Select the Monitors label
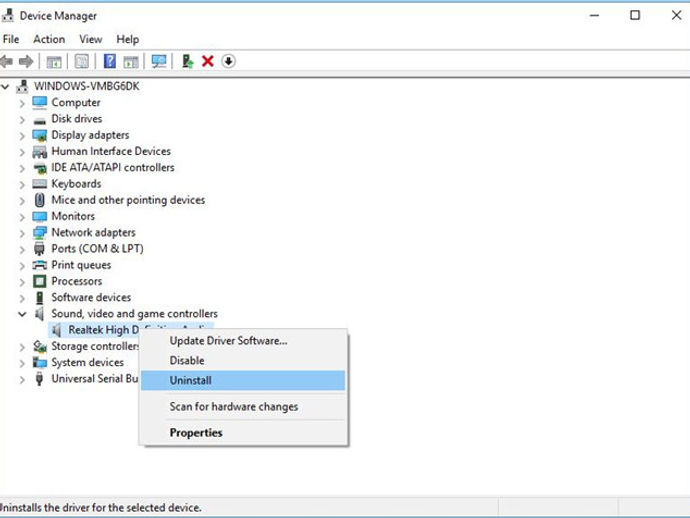The height and width of the screenshot is (518, 690). (73, 216)
